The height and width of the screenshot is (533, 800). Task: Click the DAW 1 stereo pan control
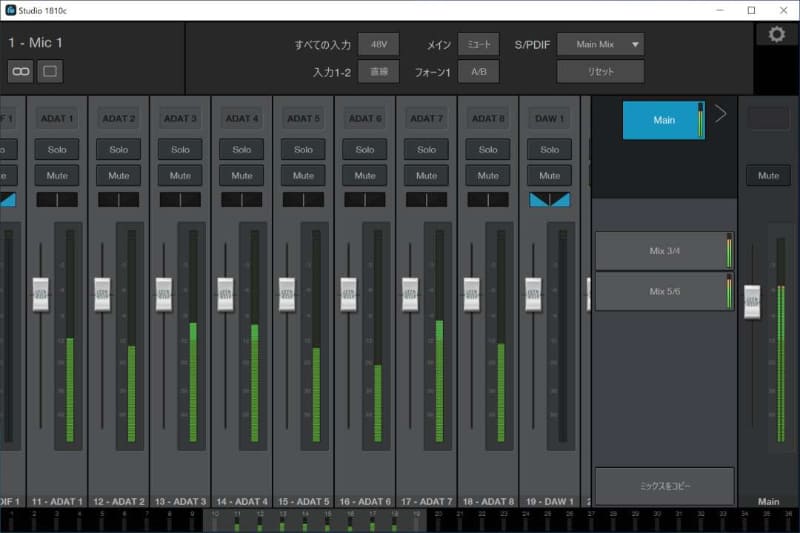(x=549, y=199)
